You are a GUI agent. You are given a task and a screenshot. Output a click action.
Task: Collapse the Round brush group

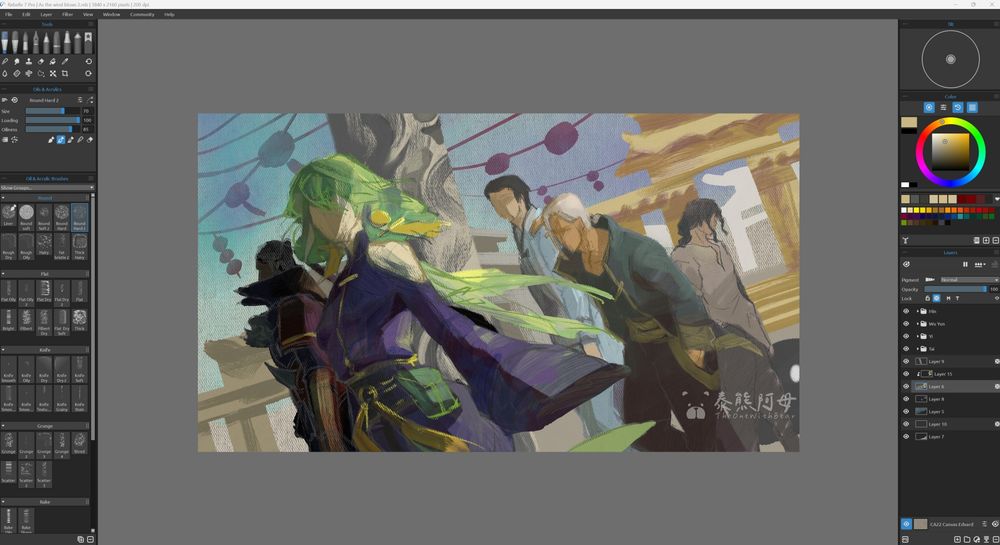click(3, 198)
